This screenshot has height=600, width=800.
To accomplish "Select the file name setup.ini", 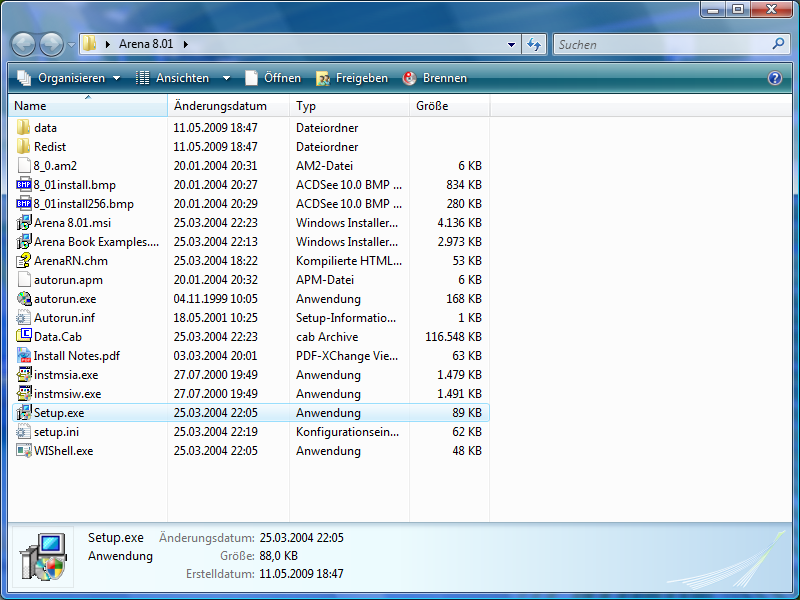I will pyautogui.click(x=56, y=432).
